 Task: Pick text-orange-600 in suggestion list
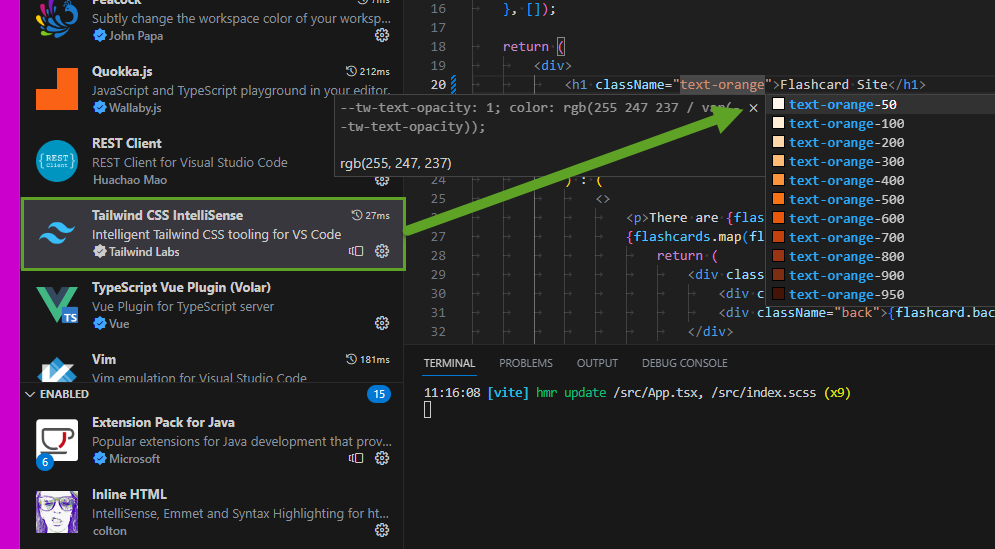pyautogui.click(x=880, y=218)
